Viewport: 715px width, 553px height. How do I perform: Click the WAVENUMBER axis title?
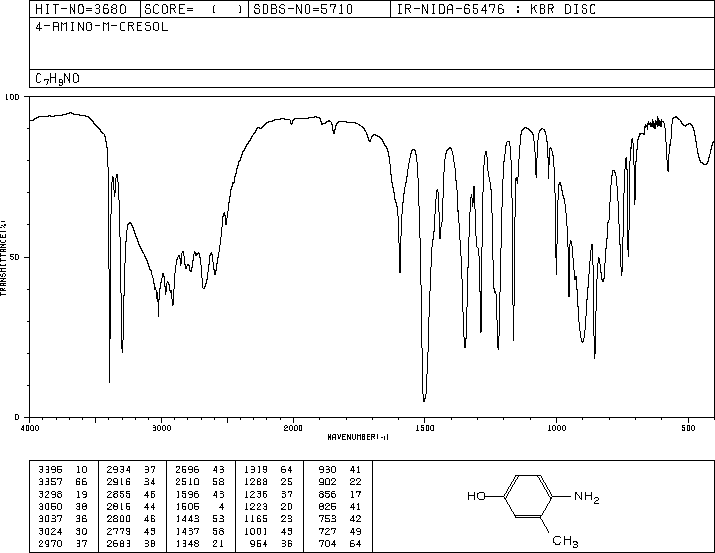(358, 437)
